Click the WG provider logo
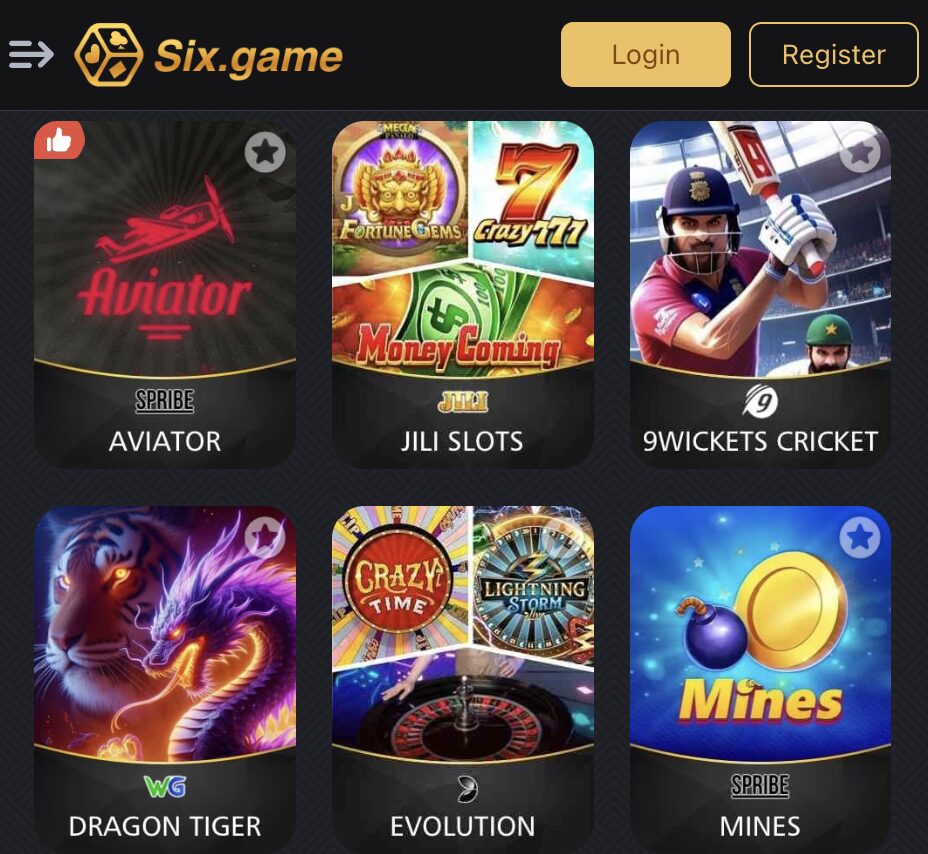 click(165, 787)
